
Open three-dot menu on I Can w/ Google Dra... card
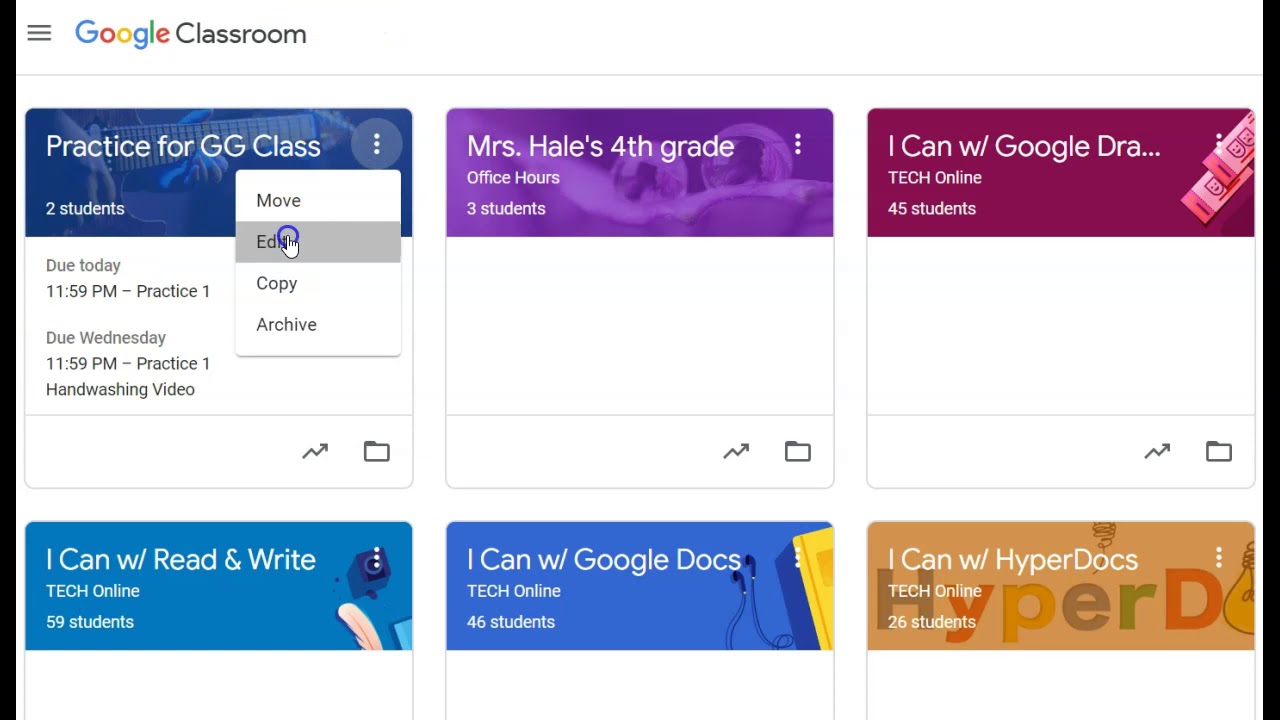click(1219, 145)
